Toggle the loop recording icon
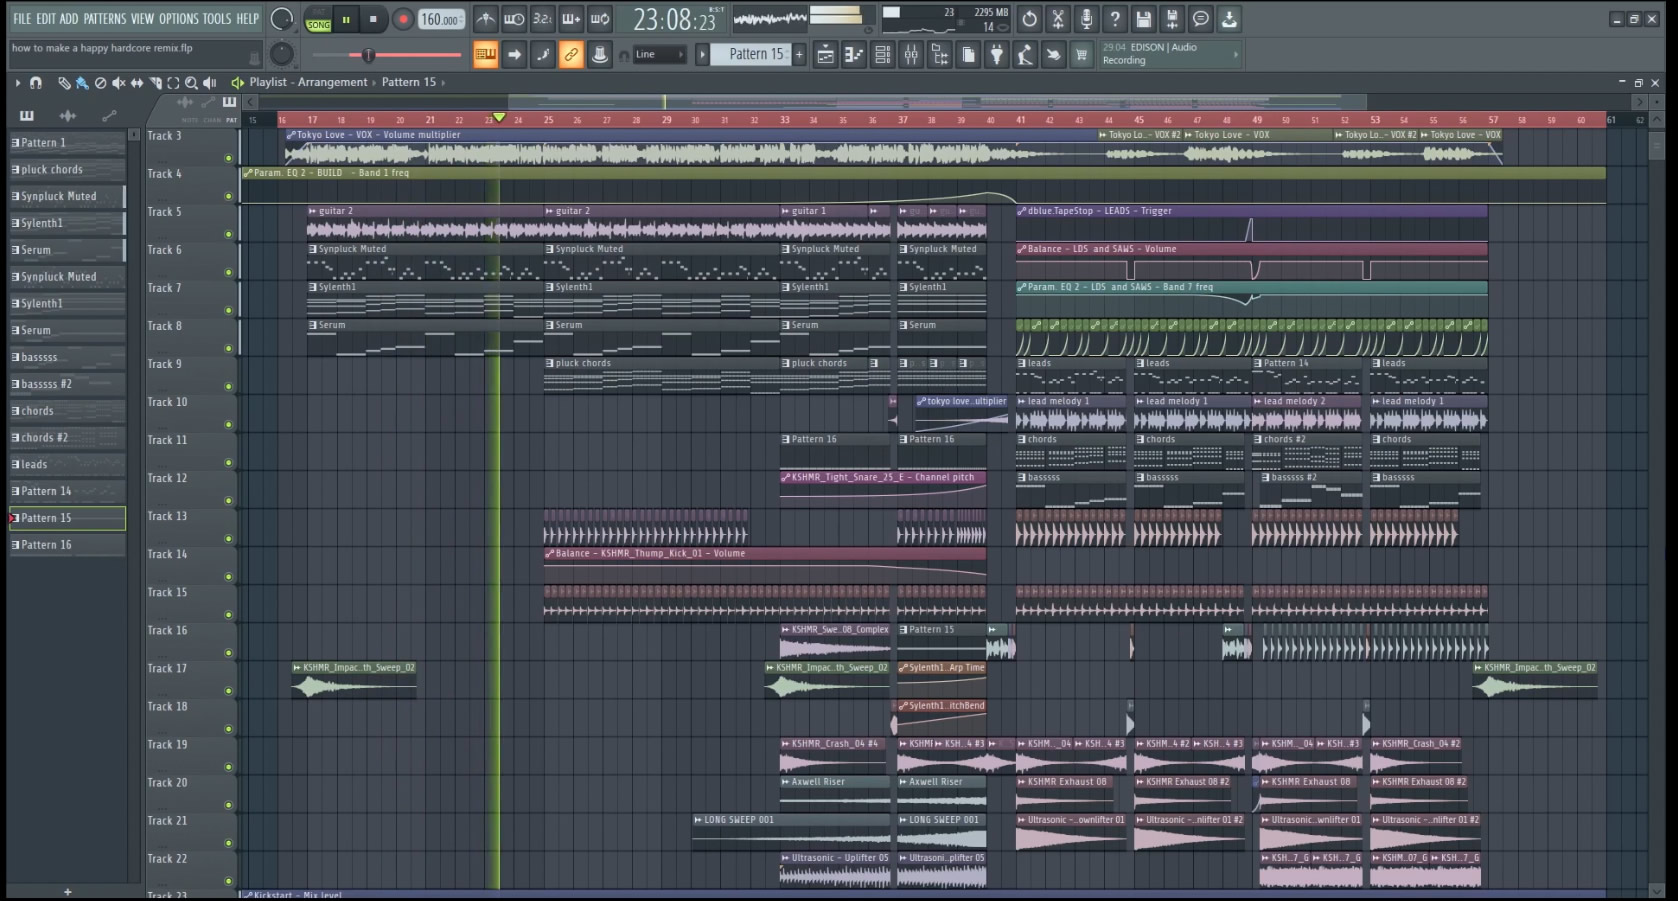 tap(600, 19)
